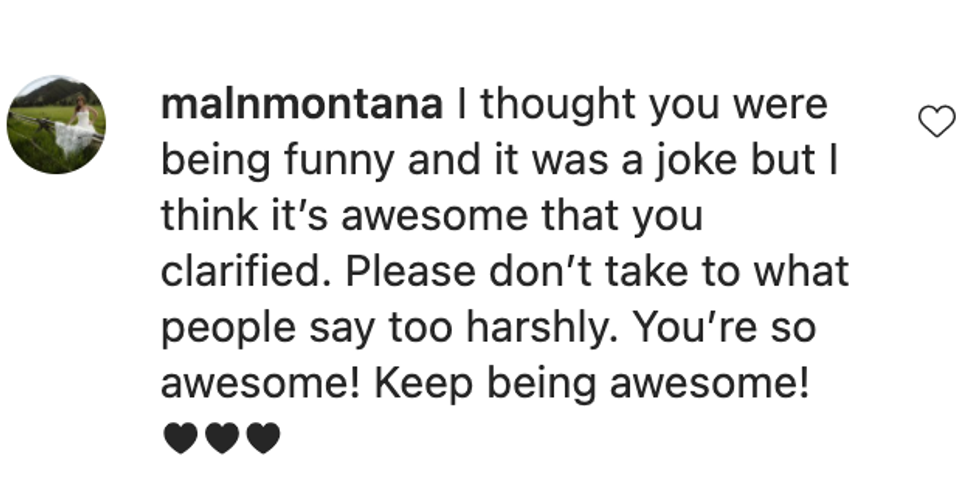This screenshot has width=980, height=493.
Task: Click the phrase 'Keep being awesome!'
Action: (628, 383)
